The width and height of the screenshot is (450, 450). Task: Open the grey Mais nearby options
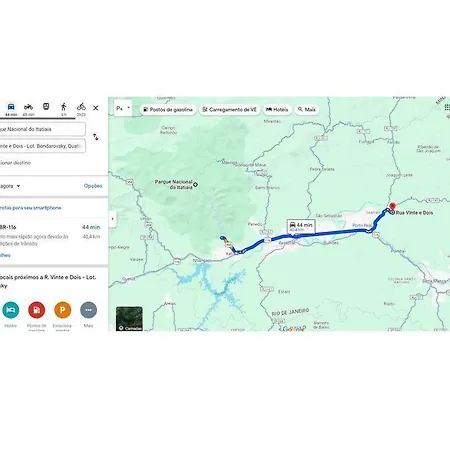click(x=88, y=310)
